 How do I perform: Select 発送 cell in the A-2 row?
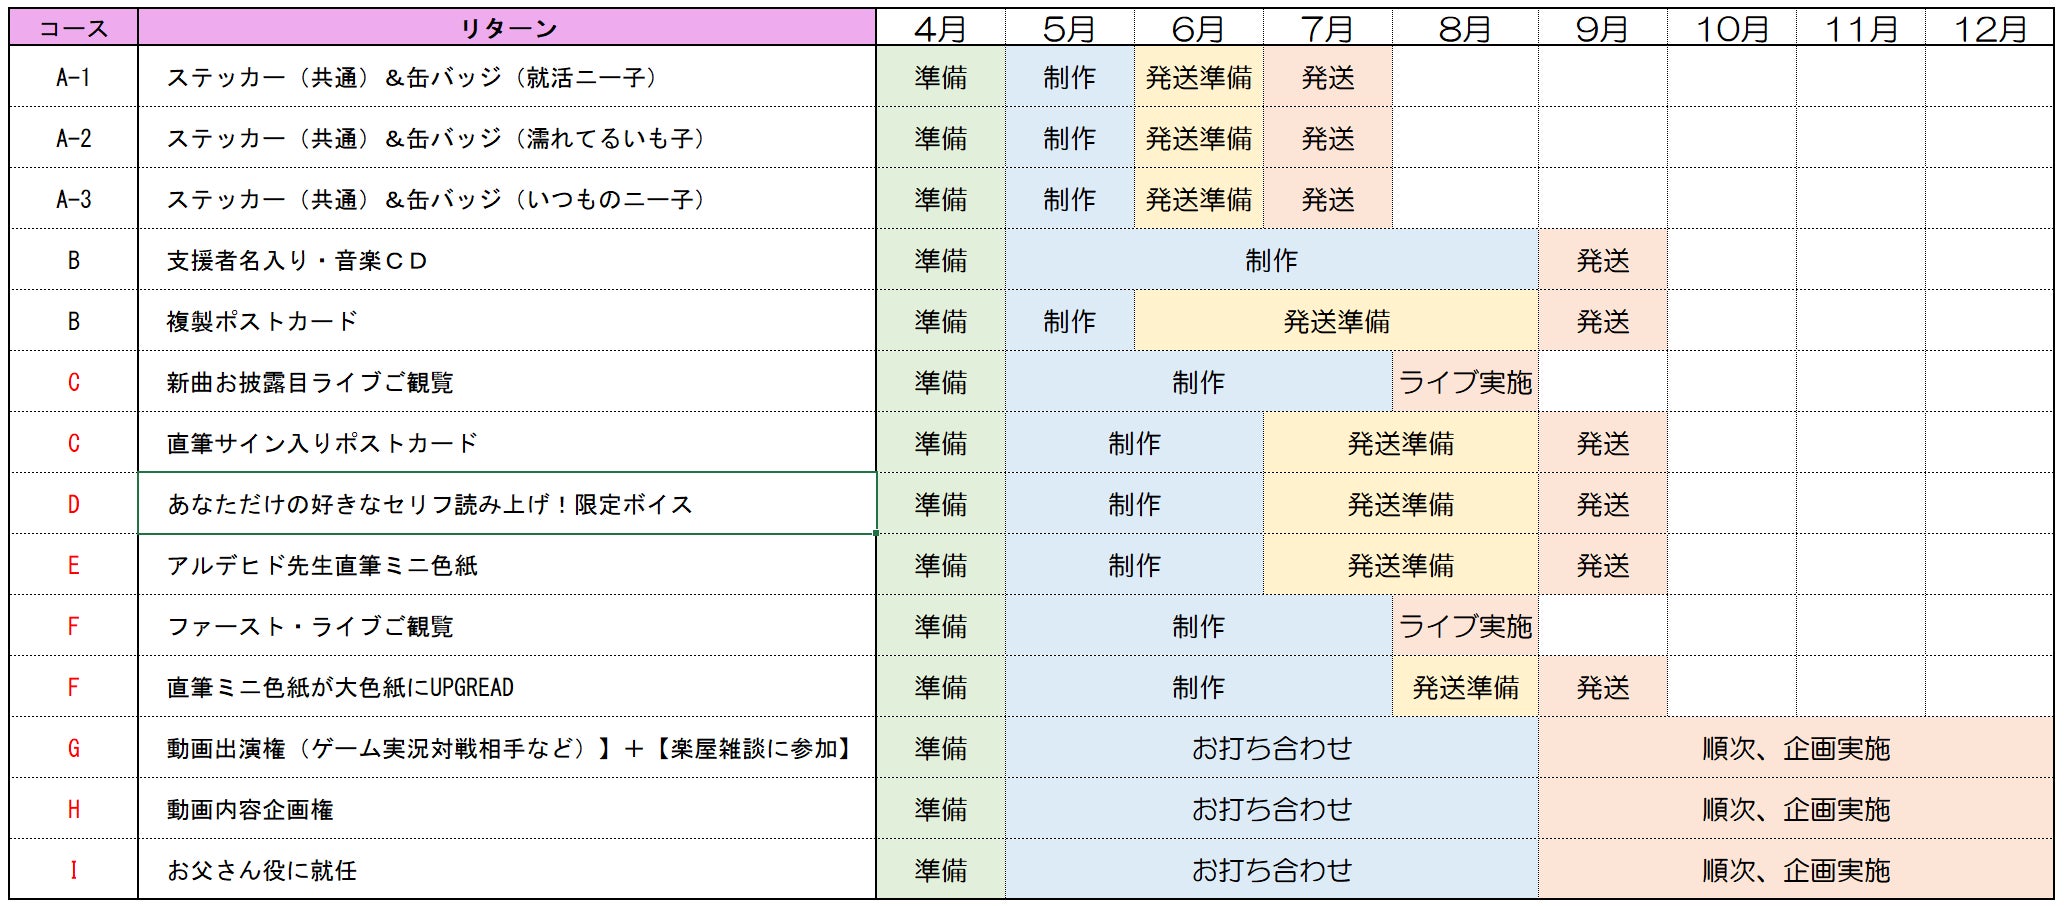tap(1328, 138)
